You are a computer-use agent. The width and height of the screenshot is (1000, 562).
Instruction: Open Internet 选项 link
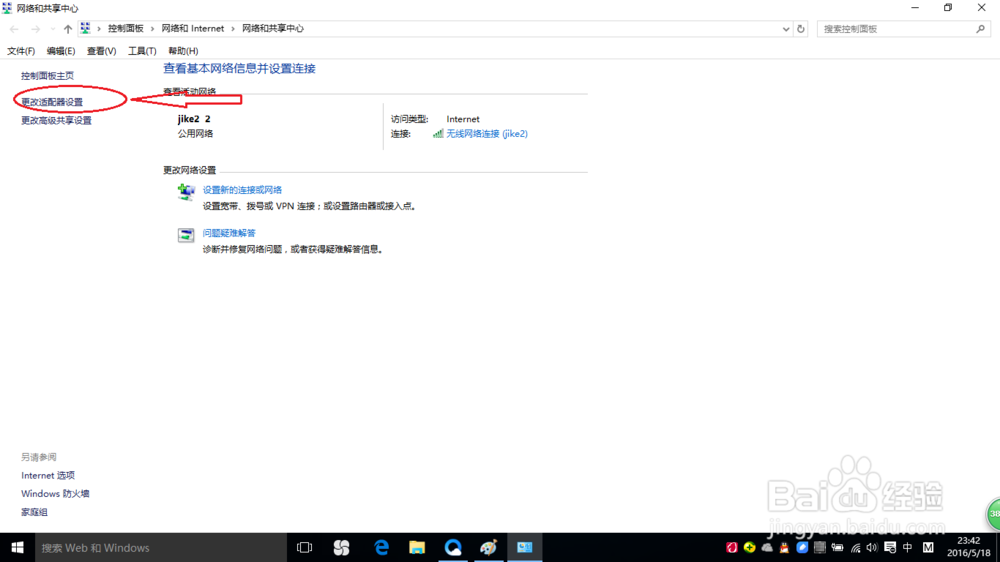pos(48,476)
